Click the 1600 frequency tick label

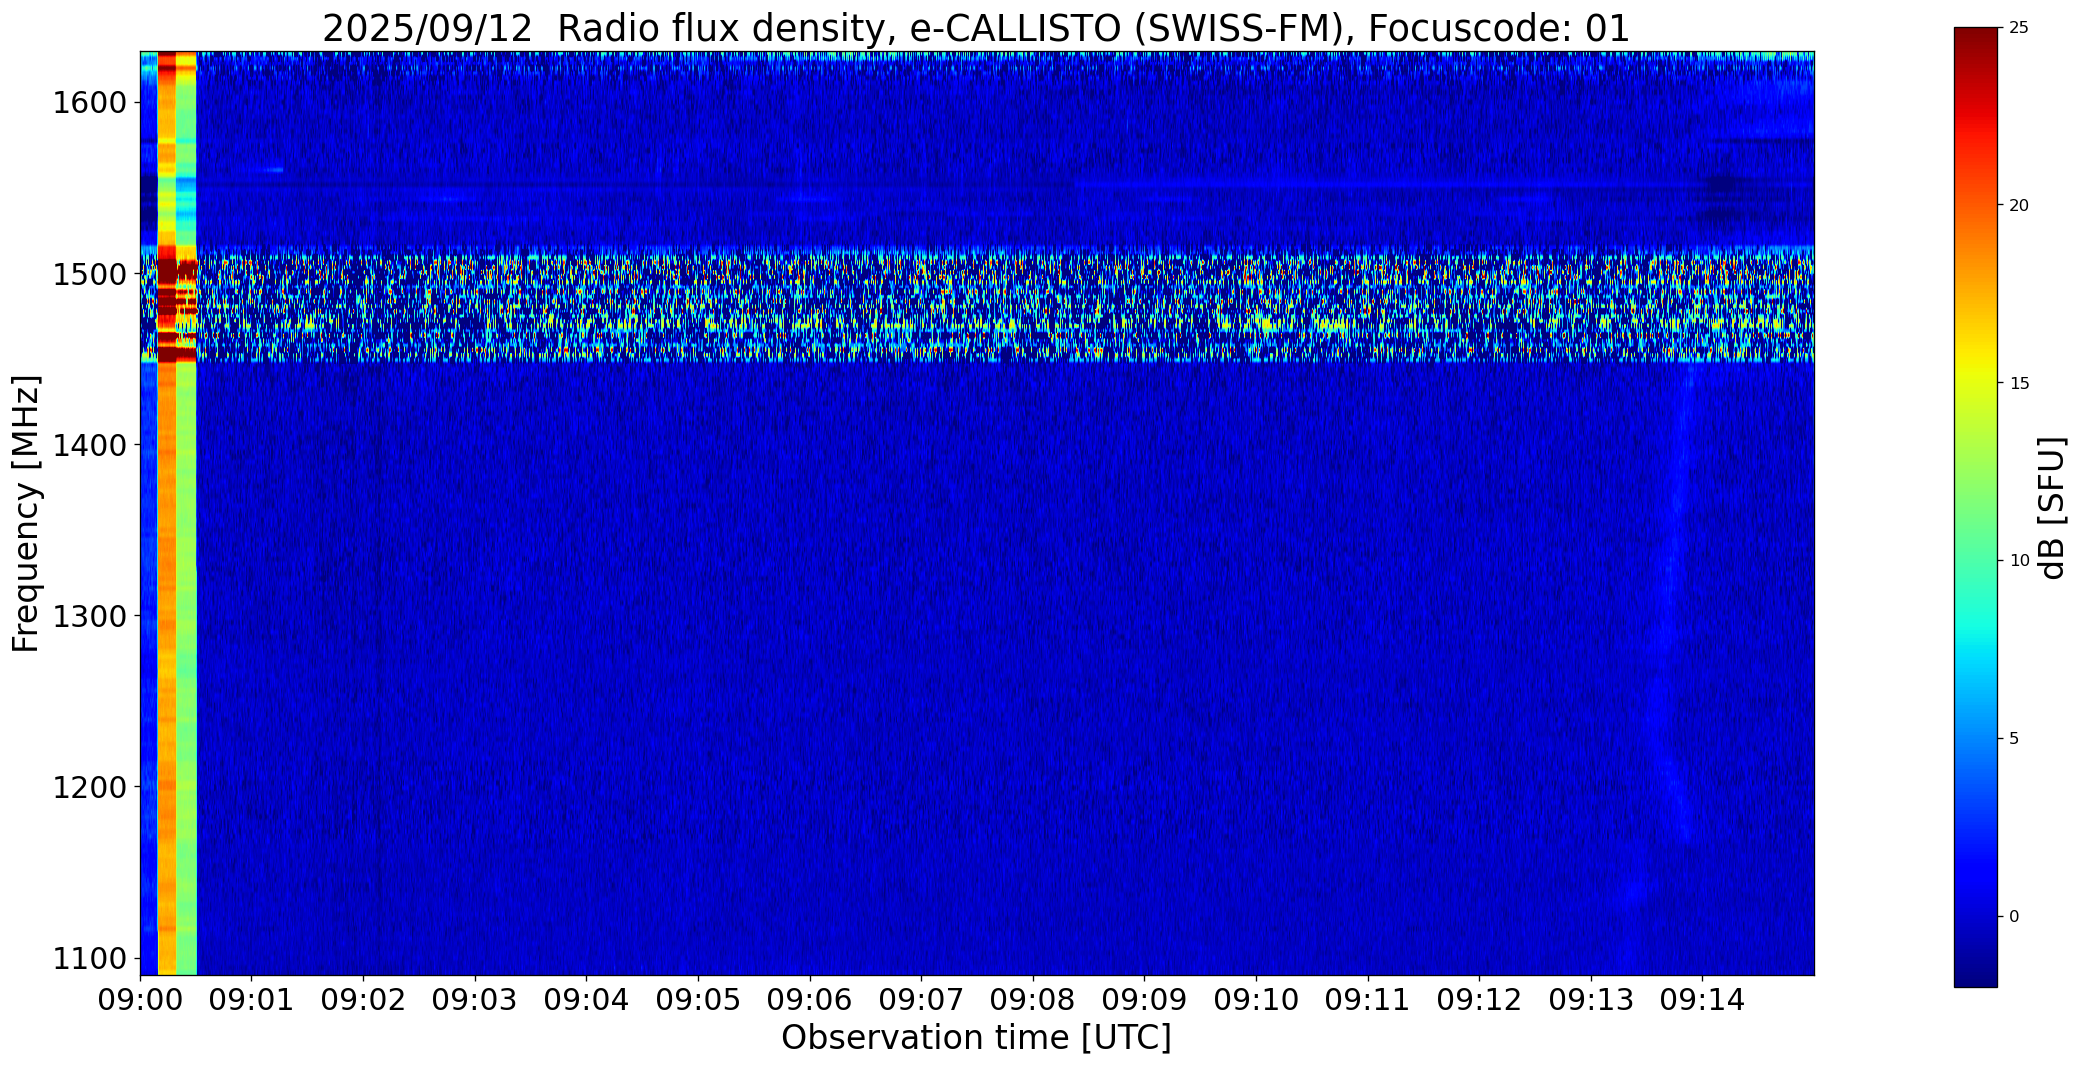pos(88,103)
